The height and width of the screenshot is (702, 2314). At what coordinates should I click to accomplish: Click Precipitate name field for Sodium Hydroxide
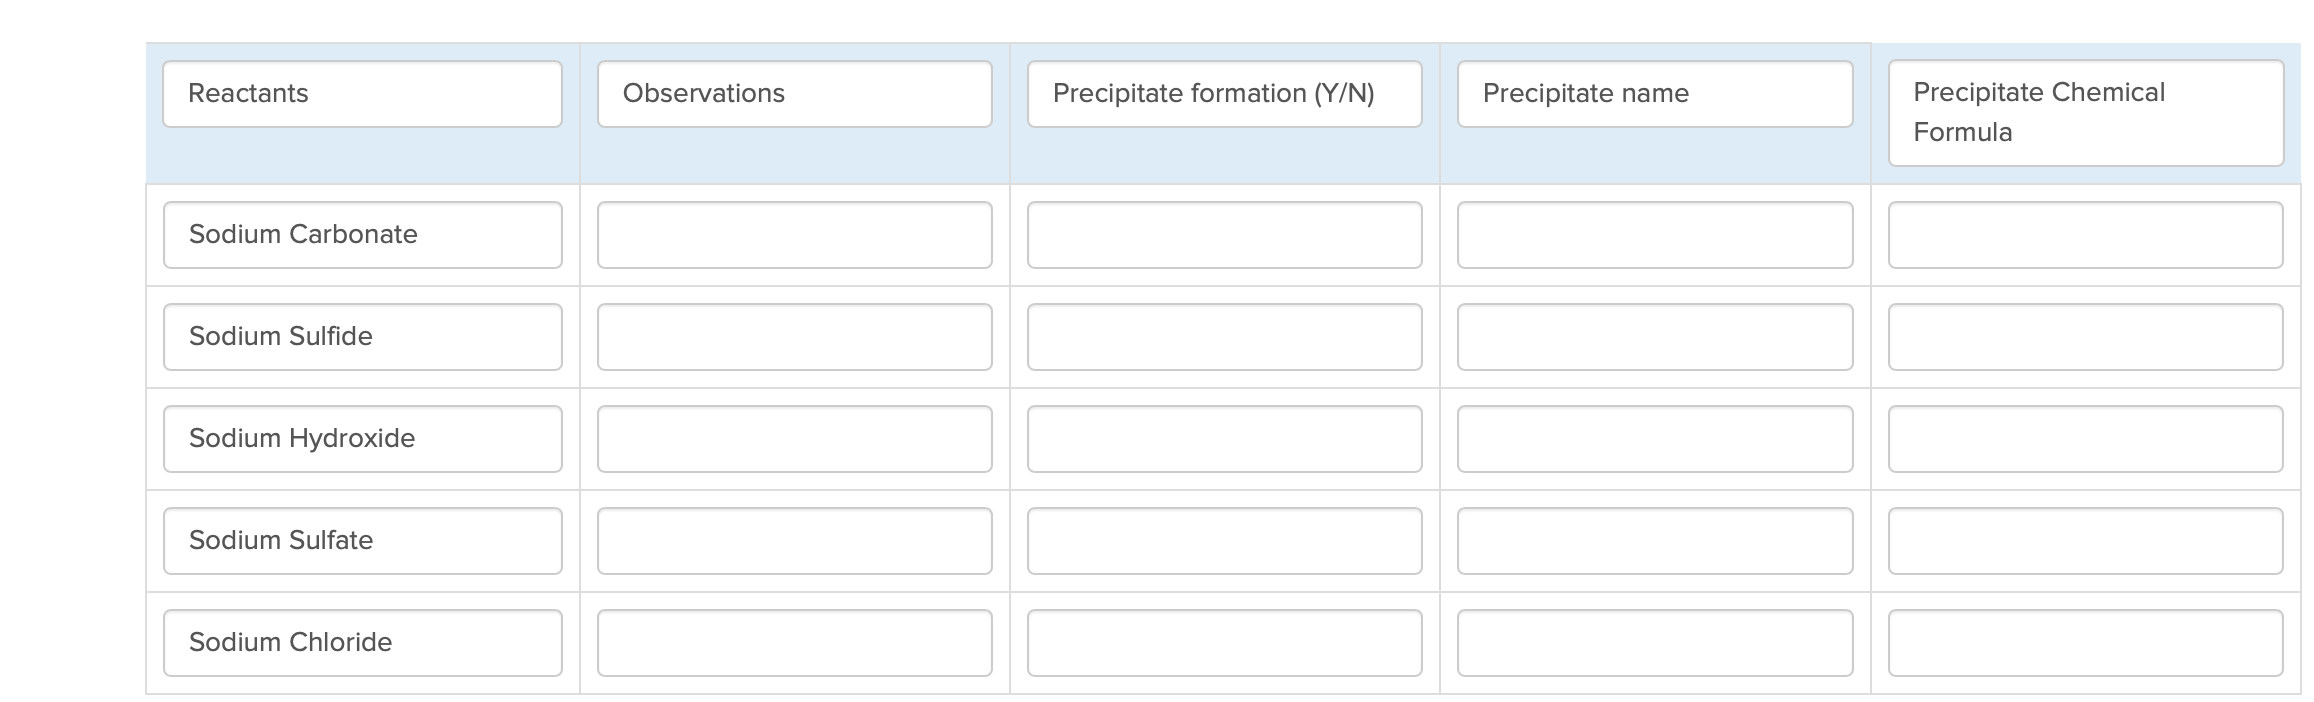[x=1655, y=439]
